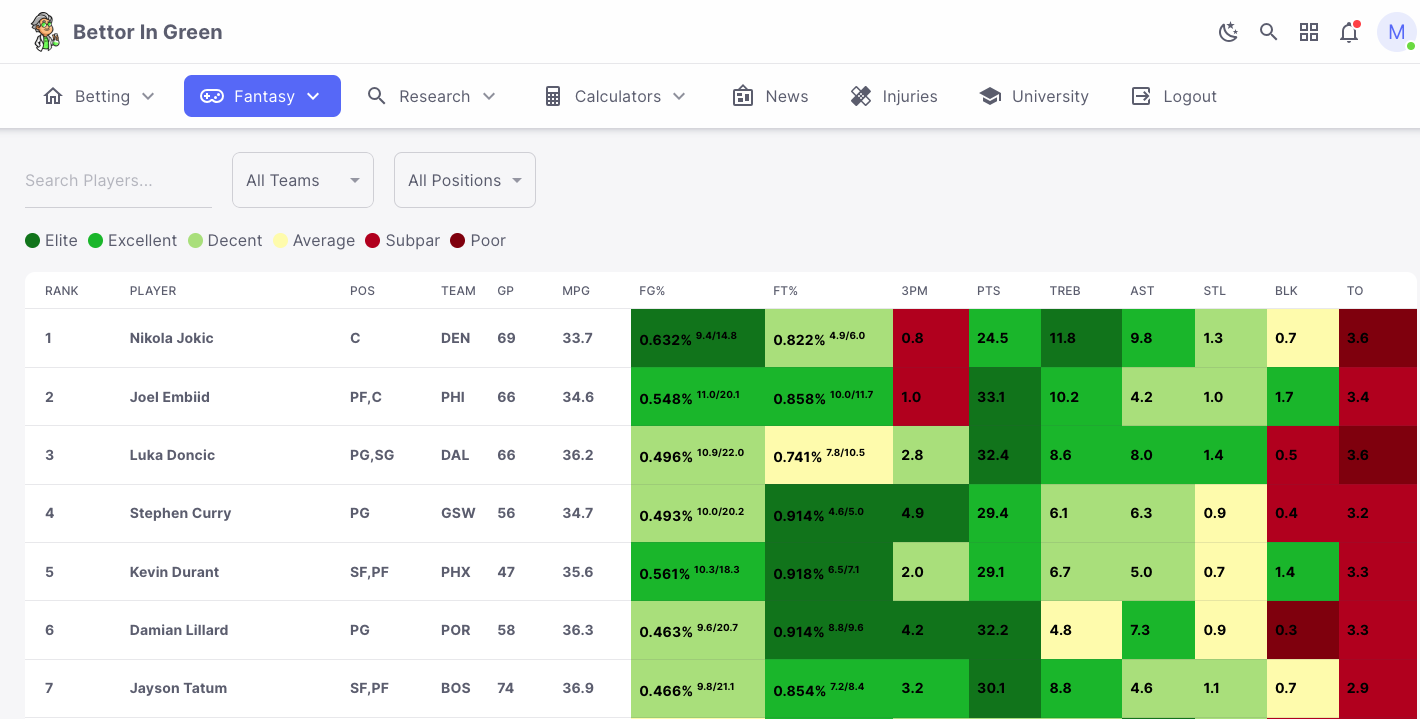Sort by PLAYER column header
The width and height of the screenshot is (1420, 719).
point(153,291)
